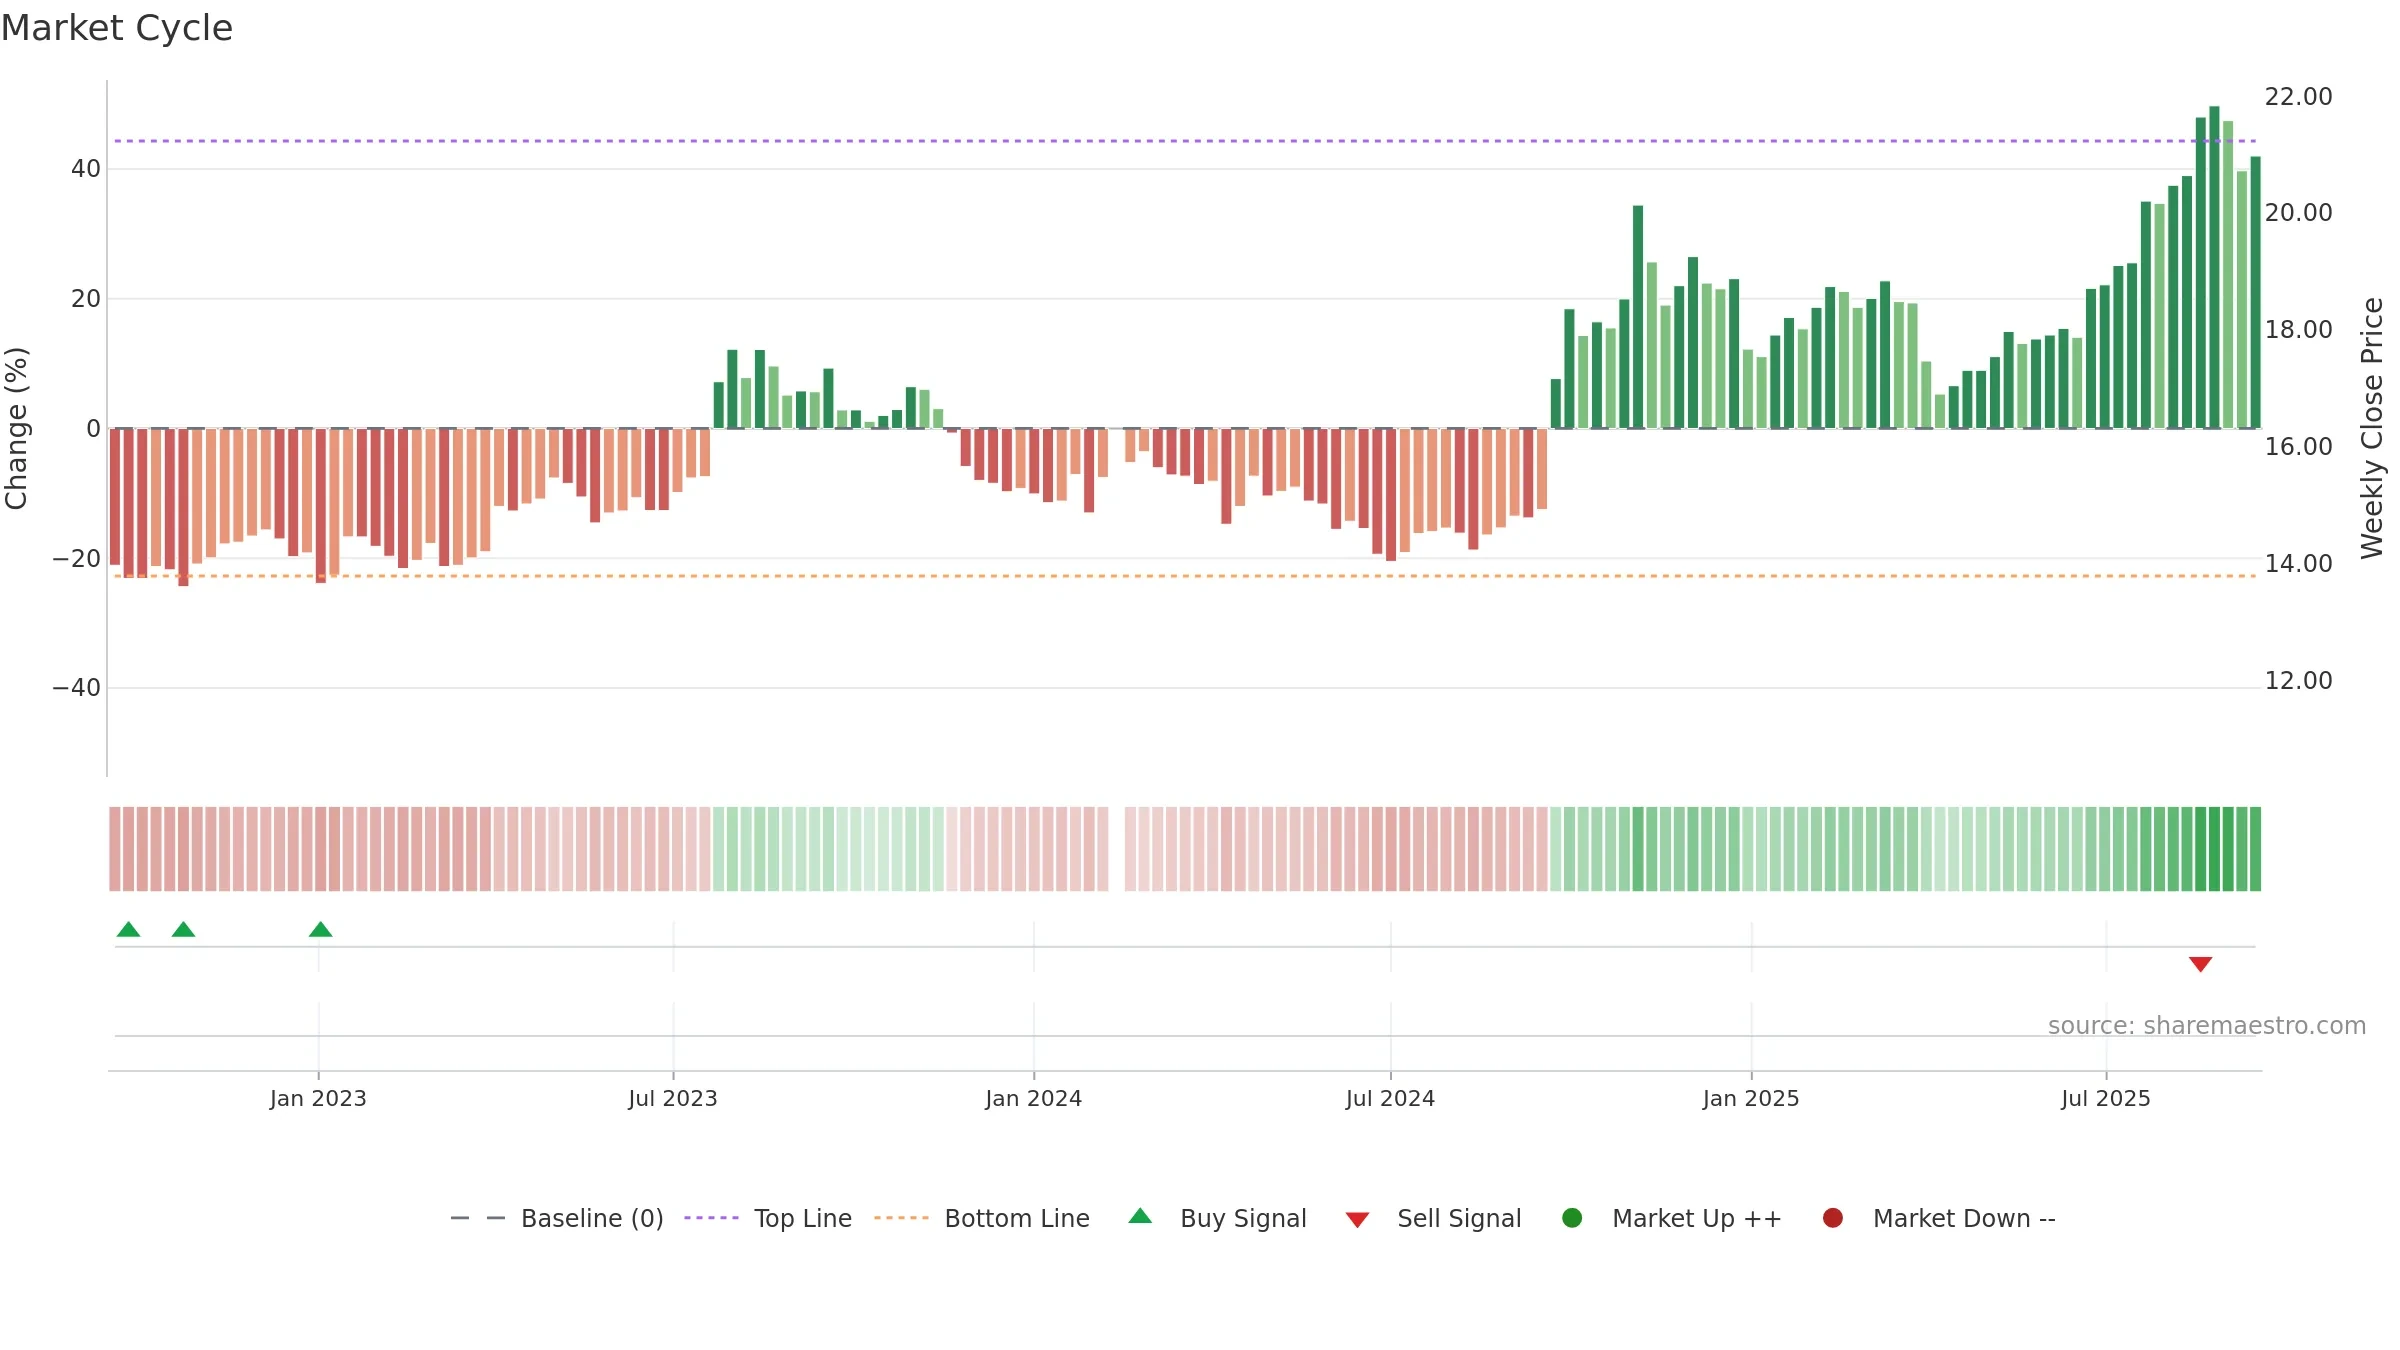This screenshot has height=1350, width=2400.
Task: Toggle the Market Up ++ legend entry
Action: pyautogui.click(x=1672, y=1218)
